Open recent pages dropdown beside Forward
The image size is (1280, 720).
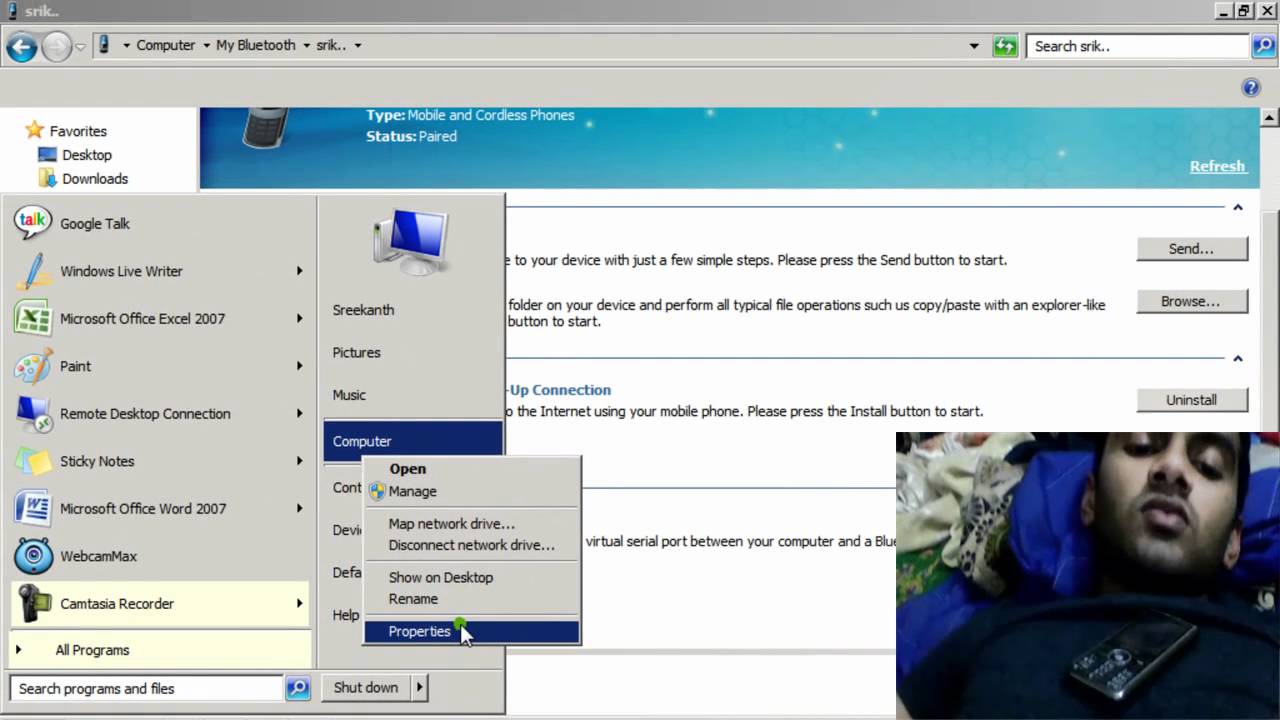(80, 47)
